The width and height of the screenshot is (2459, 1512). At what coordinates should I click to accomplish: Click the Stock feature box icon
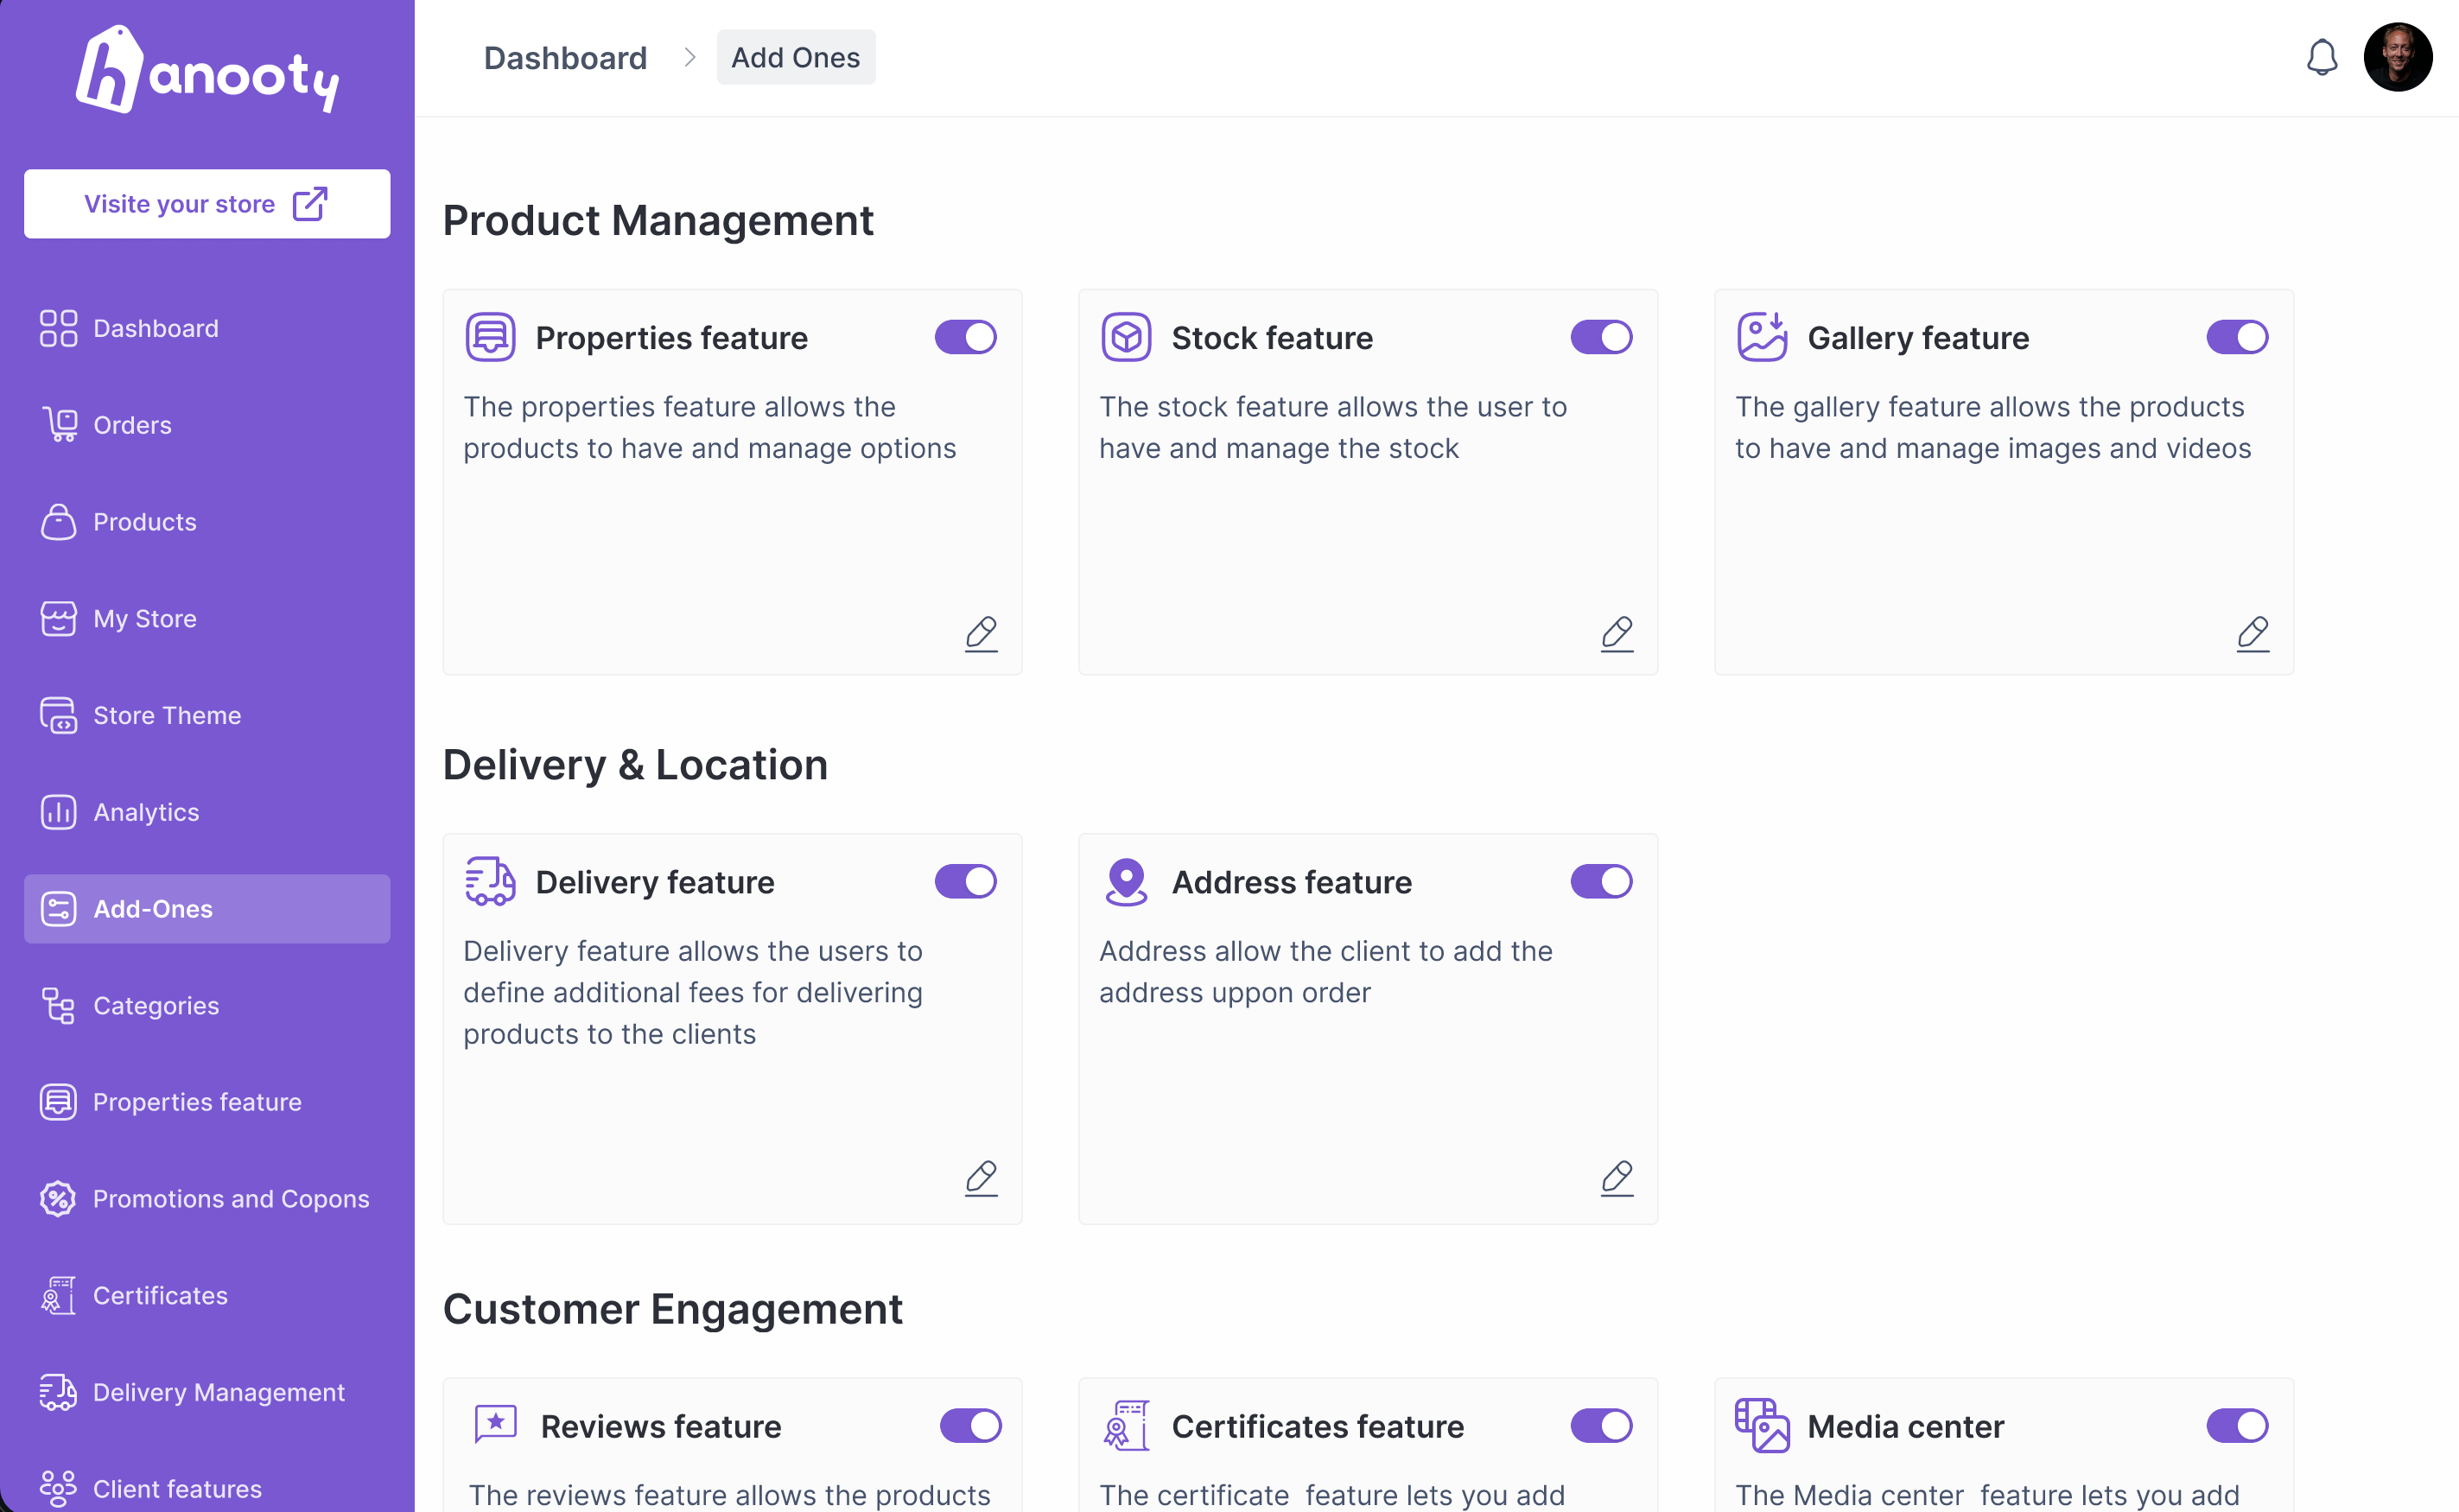tap(1126, 337)
